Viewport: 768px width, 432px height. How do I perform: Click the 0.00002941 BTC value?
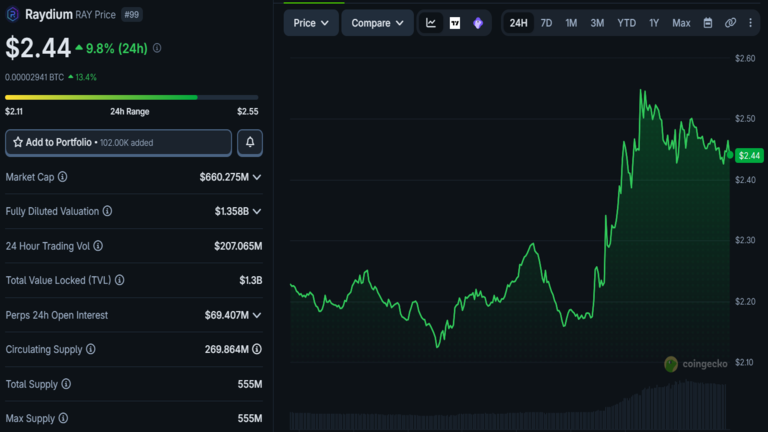click(34, 77)
